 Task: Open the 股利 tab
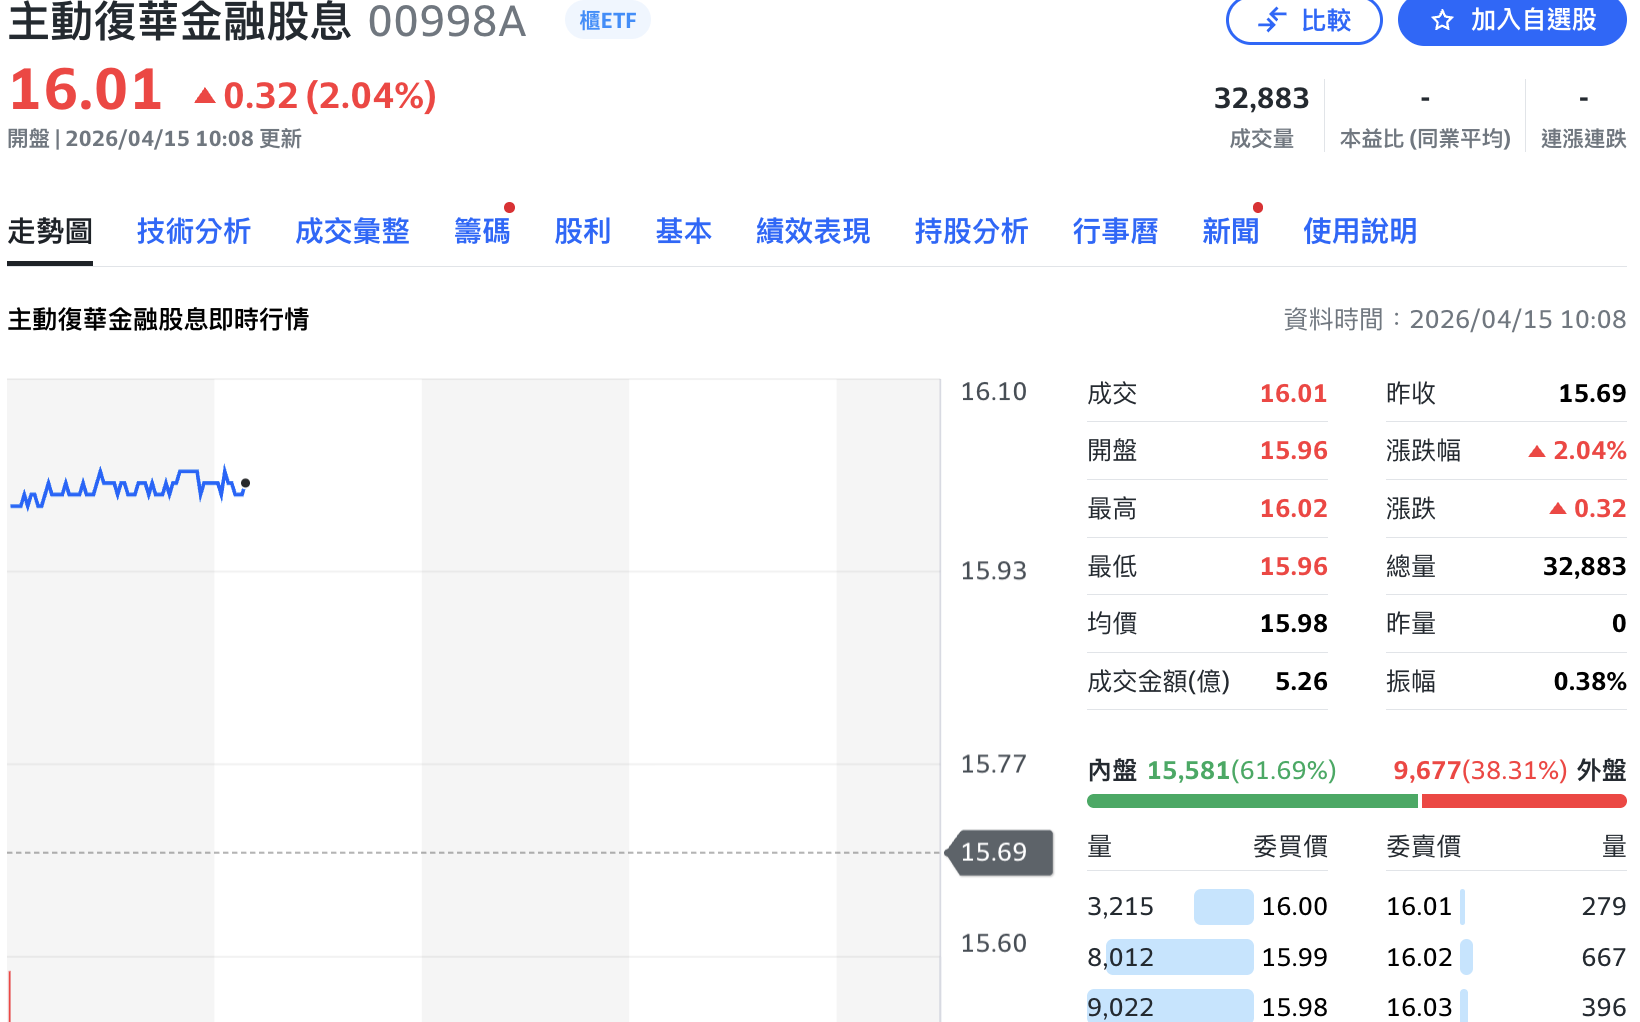pyautogui.click(x=583, y=231)
